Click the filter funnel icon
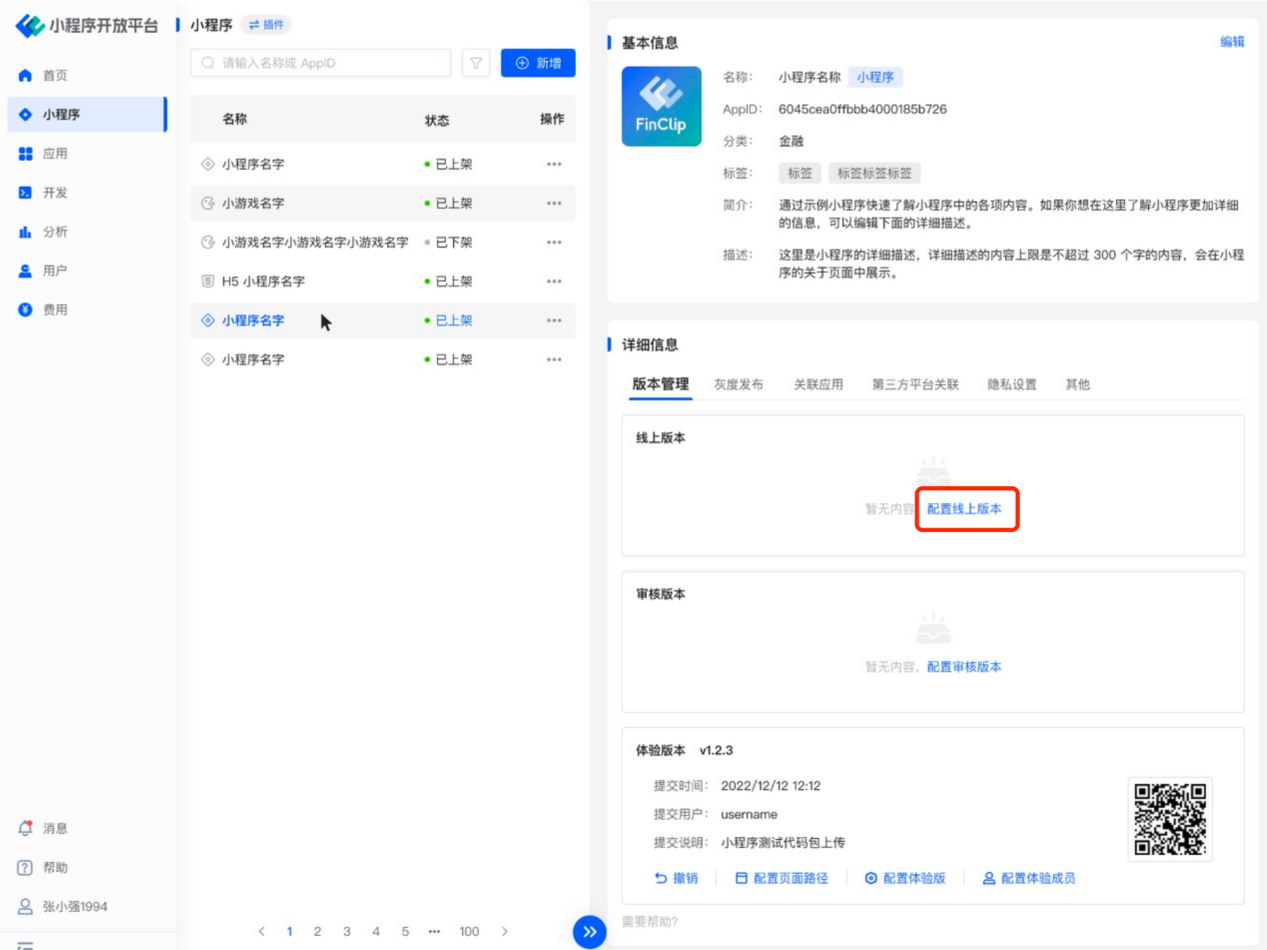1267x950 pixels. [x=476, y=63]
